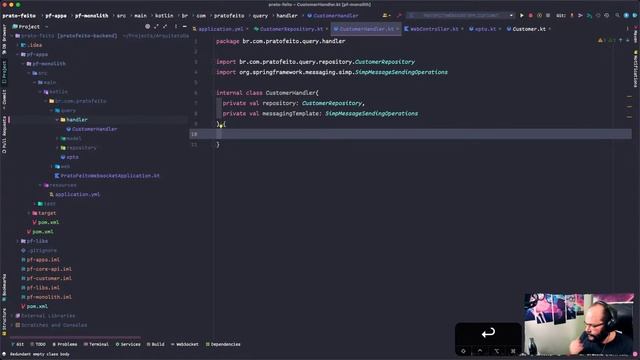
Task: Click the warning inspection indicator in editor
Action: pyautogui.click(x=600, y=40)
